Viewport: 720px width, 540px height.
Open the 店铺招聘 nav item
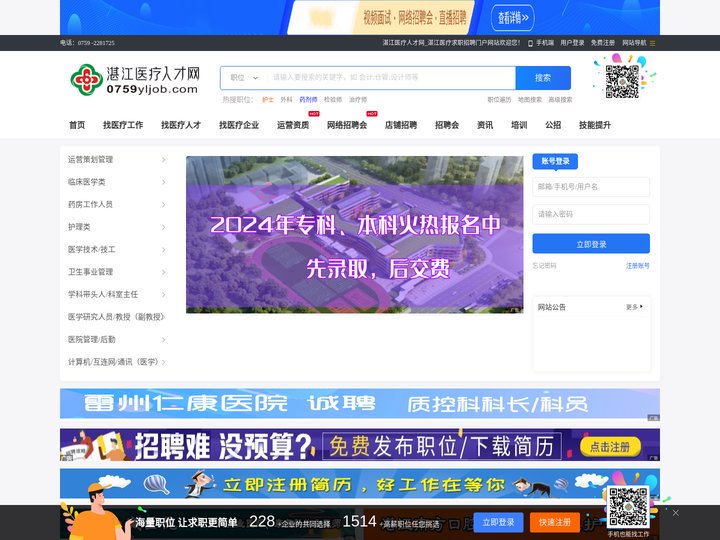[x=400, y=125]
